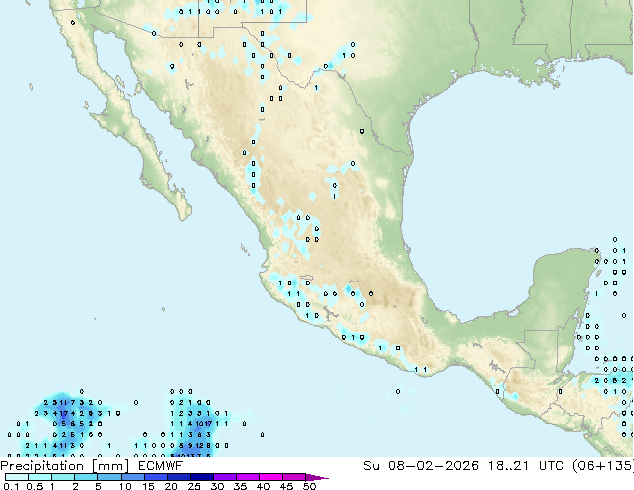Click the "[mm]" unit label
The height and width of the screenshot is (490, 634).
(x=110, y=466)
